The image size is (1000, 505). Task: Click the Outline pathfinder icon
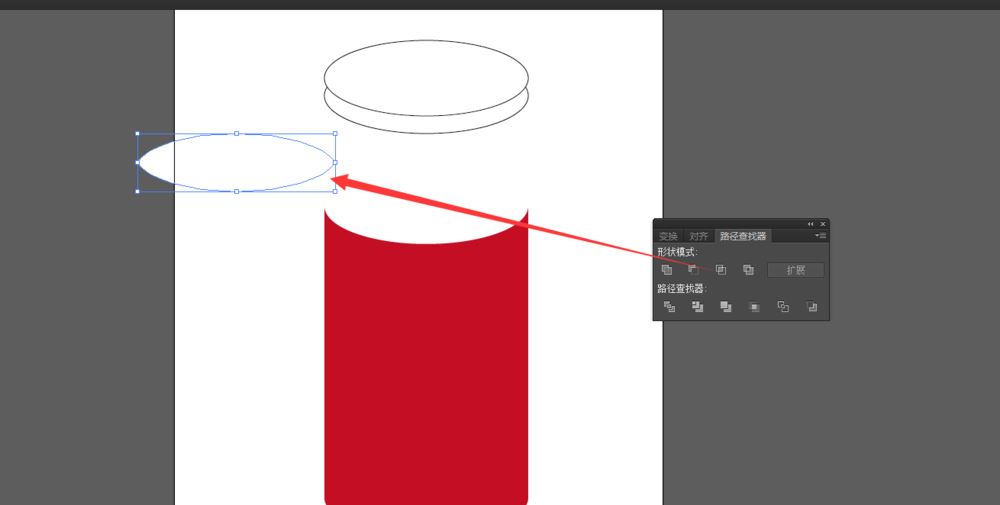[x=783, y=307]
